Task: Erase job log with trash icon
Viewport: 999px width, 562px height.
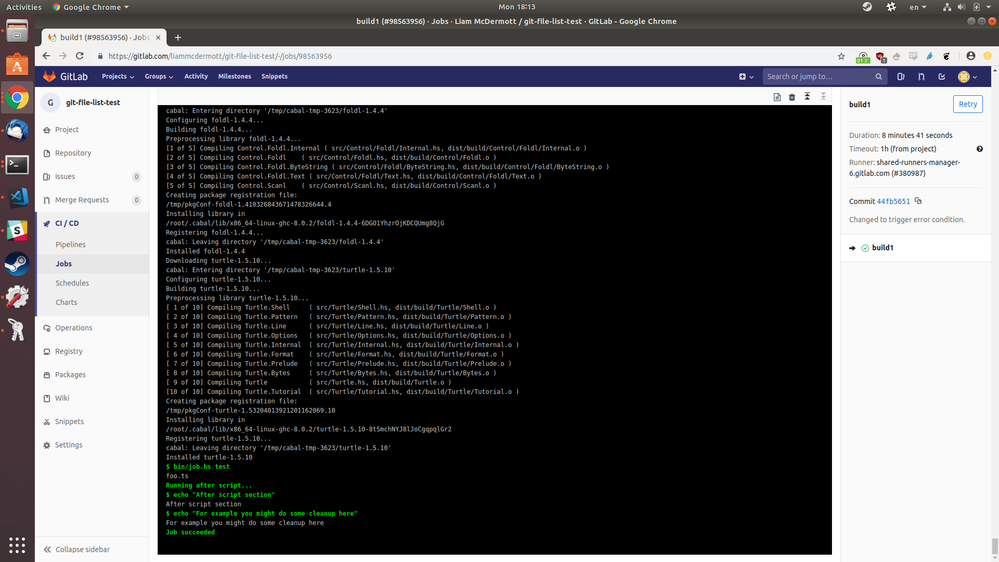Action: click(x=792, y=97)
